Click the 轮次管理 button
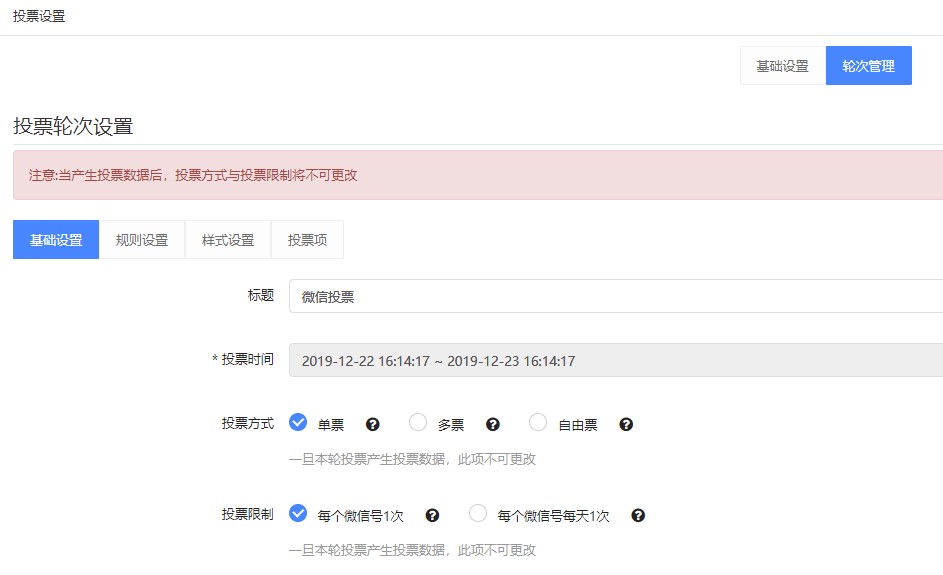 coord(868,66)
